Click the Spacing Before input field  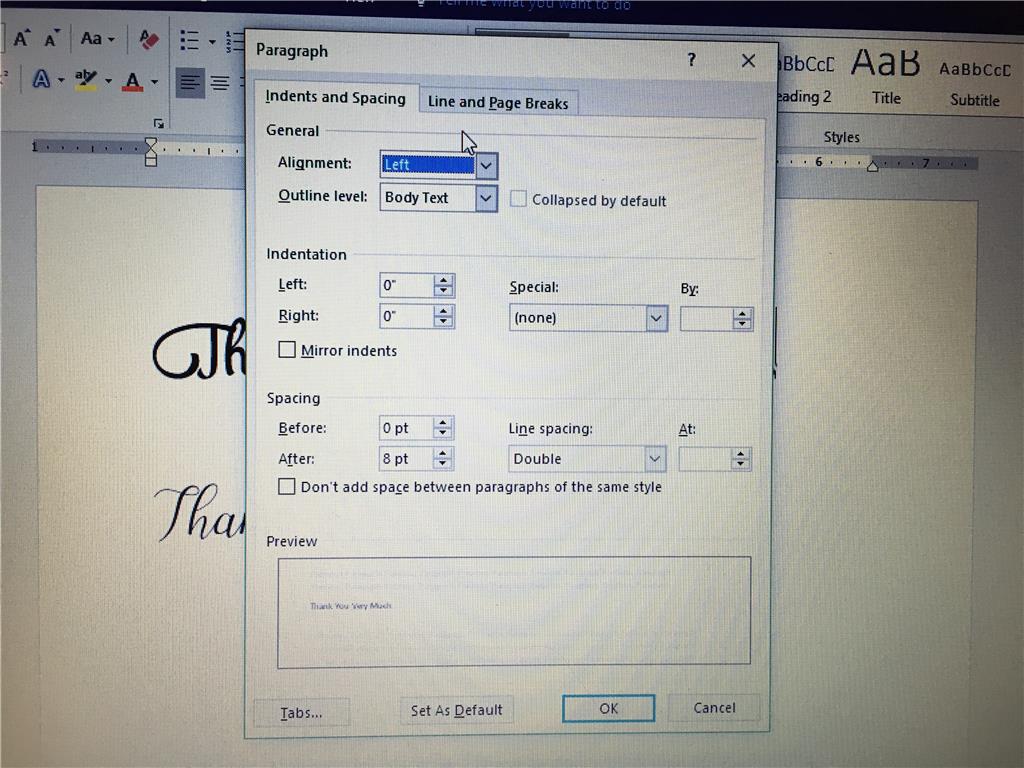point(406,428)
